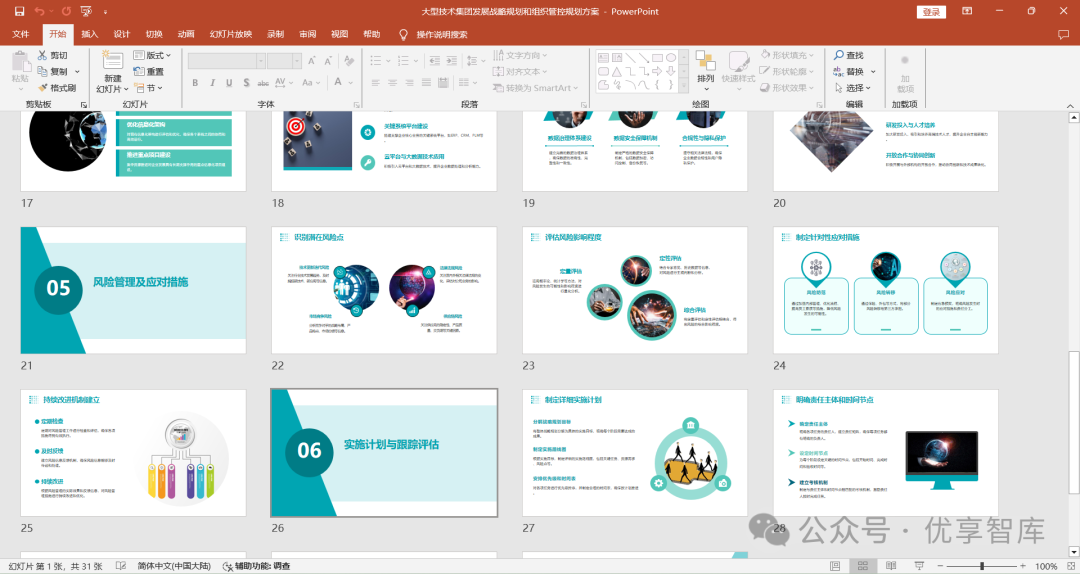1080x574 pixels.
Task: Open the 选择 Select dropdown
Action: point(853,88)
